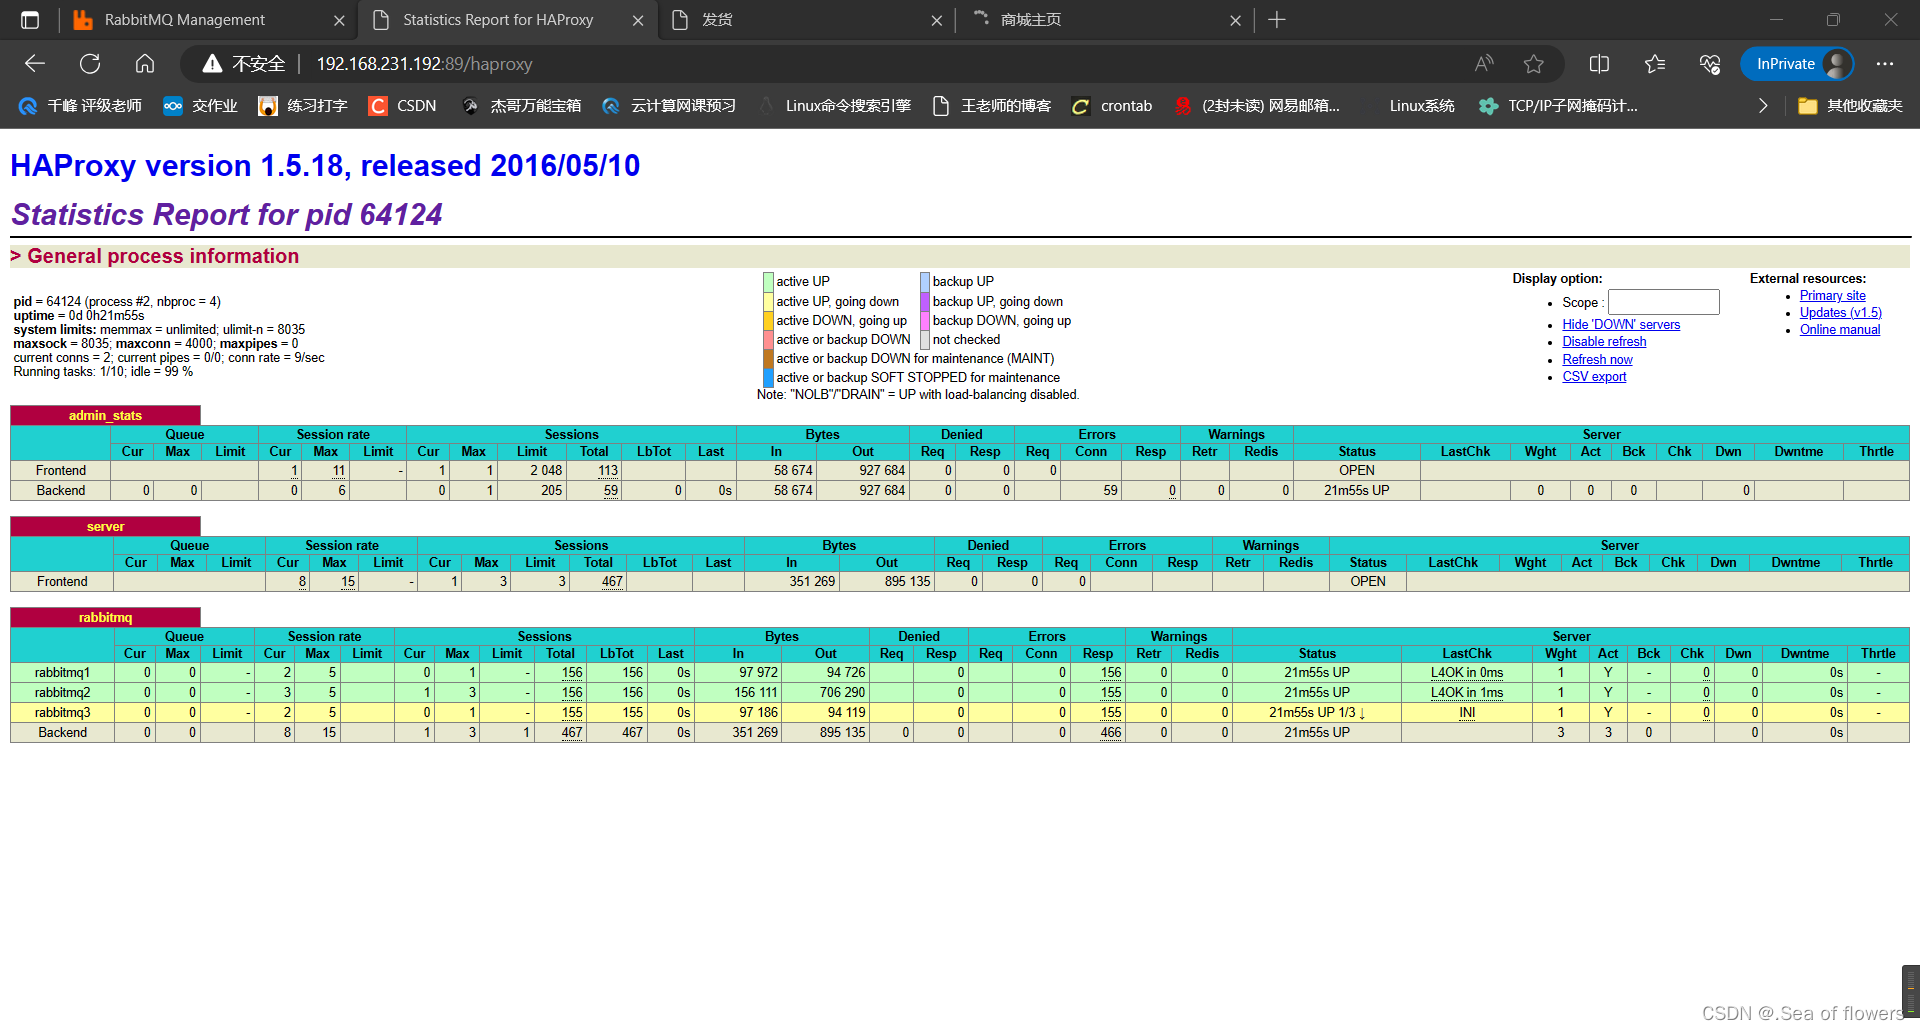Open the favorites list icon
Screen dimensions: 1920x1030
tap(1654, 64)
